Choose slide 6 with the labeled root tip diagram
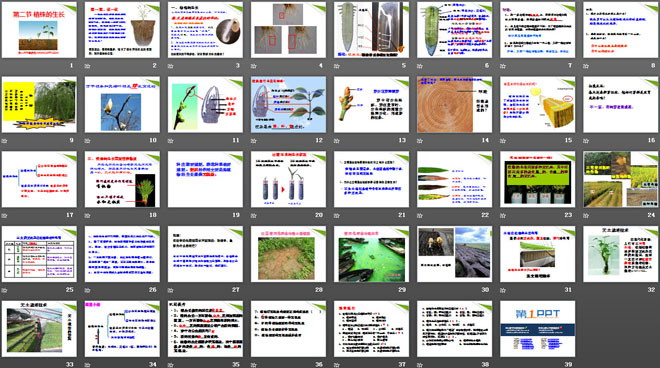 [x=455, y=30]
